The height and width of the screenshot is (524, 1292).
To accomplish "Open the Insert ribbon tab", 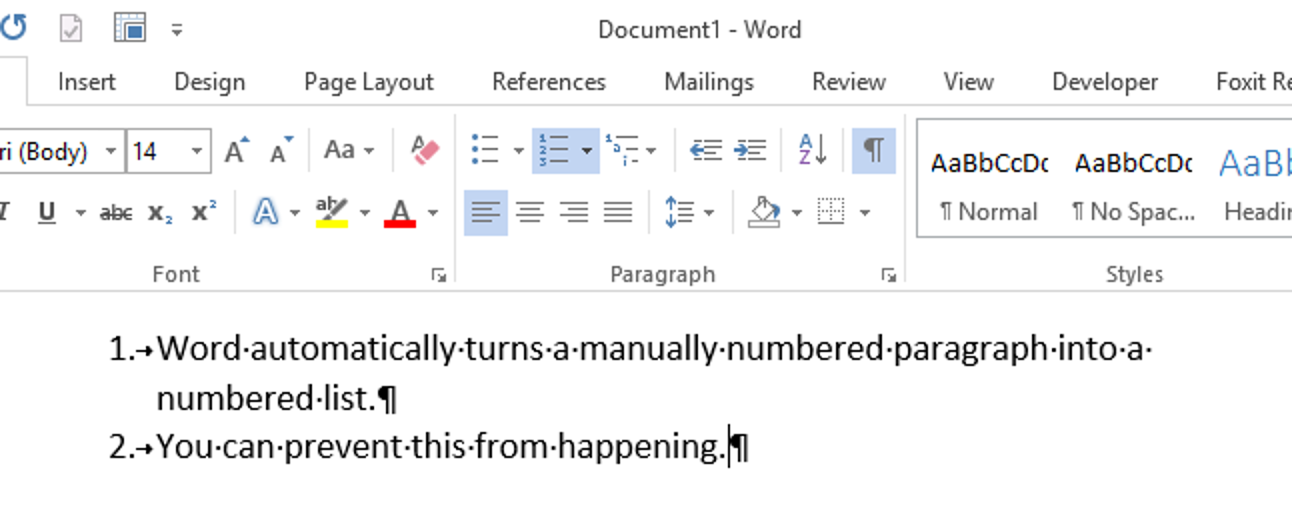I will (86, 82).
